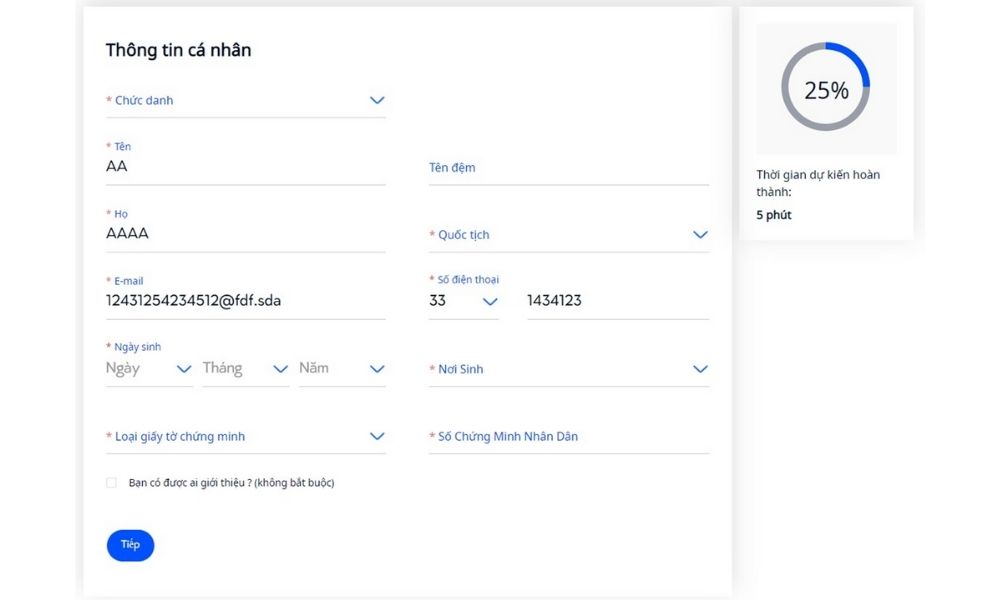Open the Chức danh dropdown

pyautogui.click(x=245, y=101)
